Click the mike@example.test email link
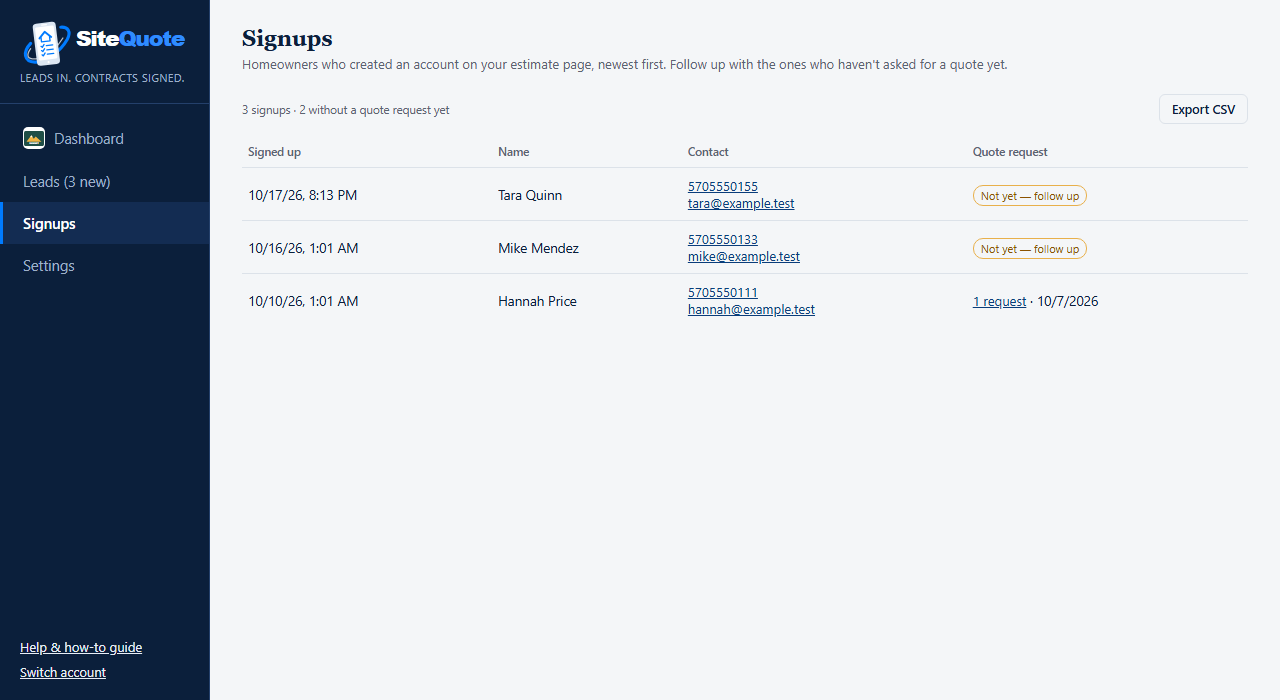Image resolution: width=1280 pixels, height=700 pixels. point(744,256)
